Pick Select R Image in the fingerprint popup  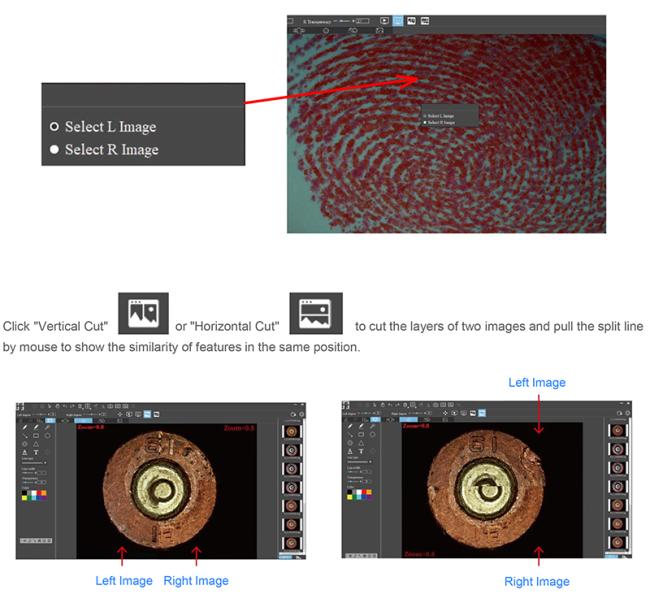pos(425,121)
